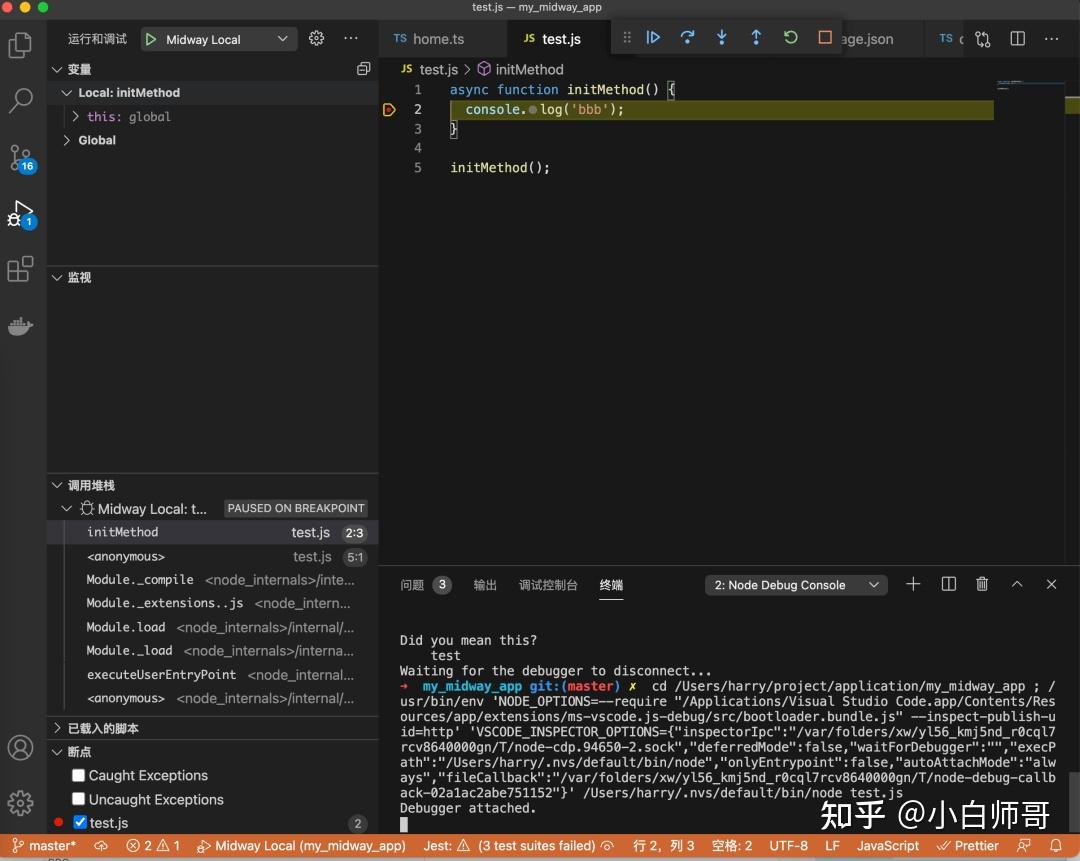The height and width of the screenshot is (861, 1080).
Task: Select anonymous test.js 5:1 stack frame
Action: [214, 557]
